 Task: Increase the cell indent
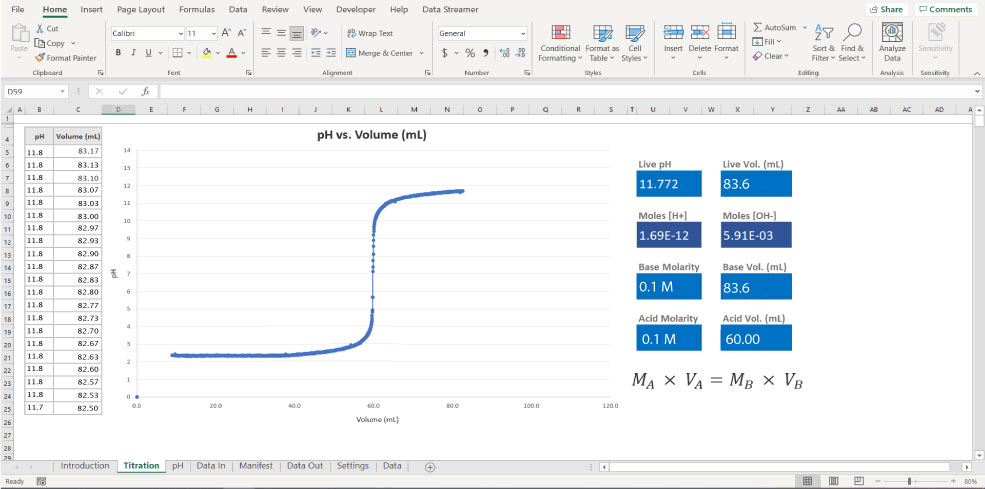[331, 53]
